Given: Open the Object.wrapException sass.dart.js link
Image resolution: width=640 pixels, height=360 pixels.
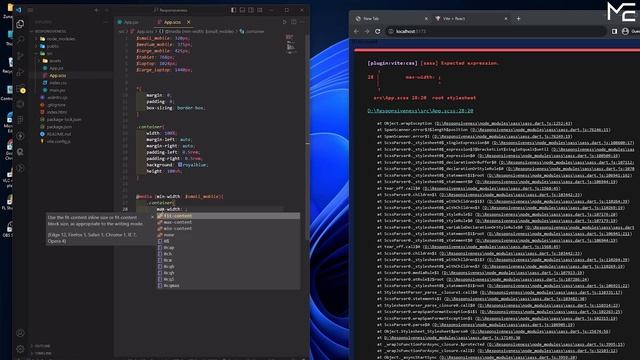Looking at the screenshot, I should pos(503,123).
